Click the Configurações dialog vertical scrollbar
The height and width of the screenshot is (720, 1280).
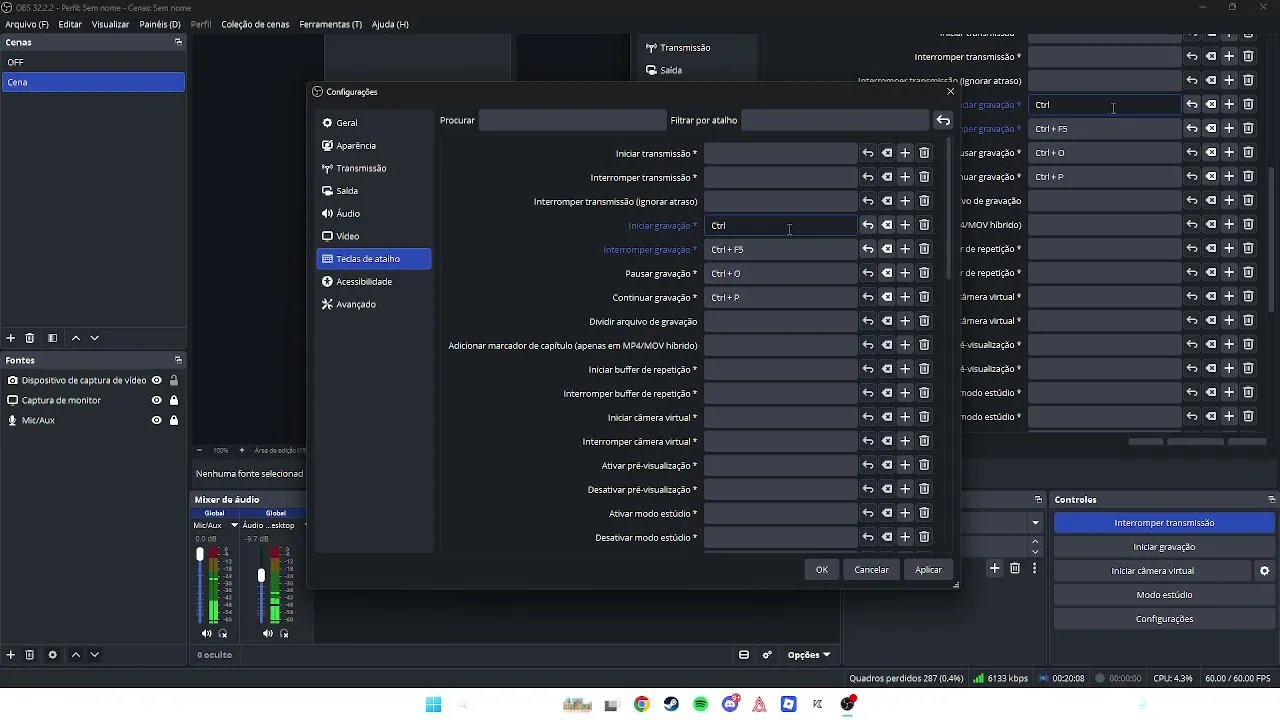point(947,207)
